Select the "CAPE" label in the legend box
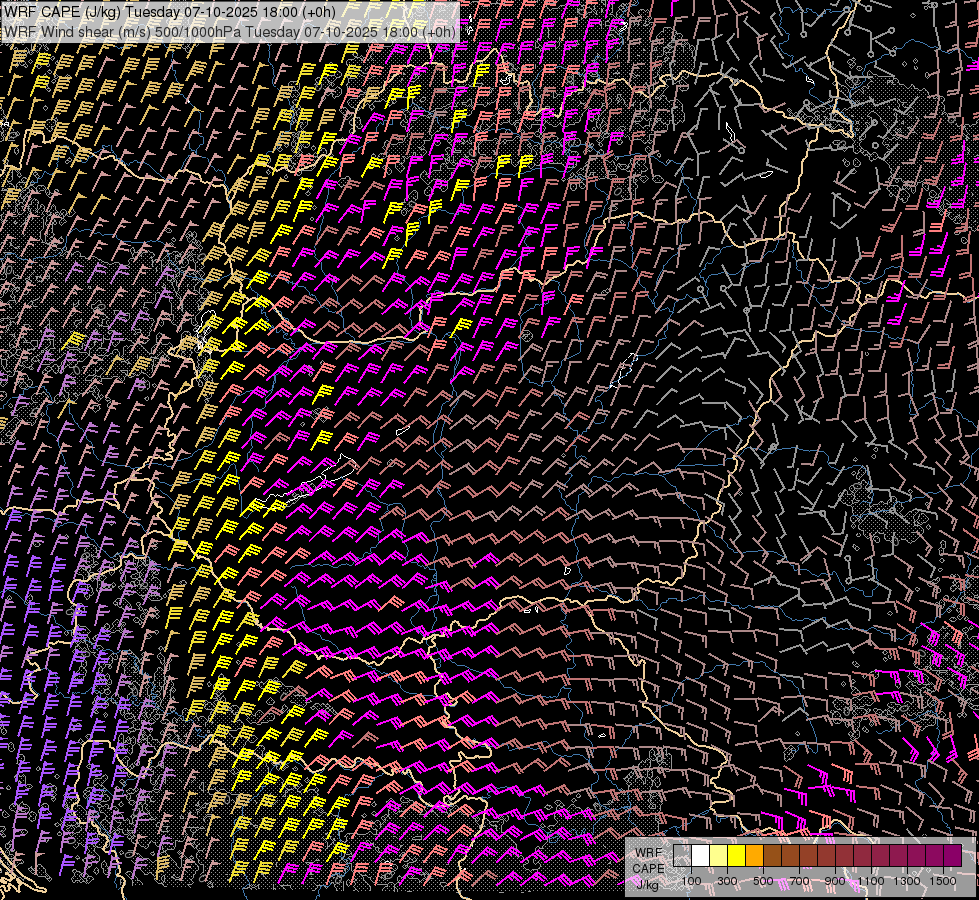Image resolution: width=979 pixels, height=900 pixels. pos(649,868)
